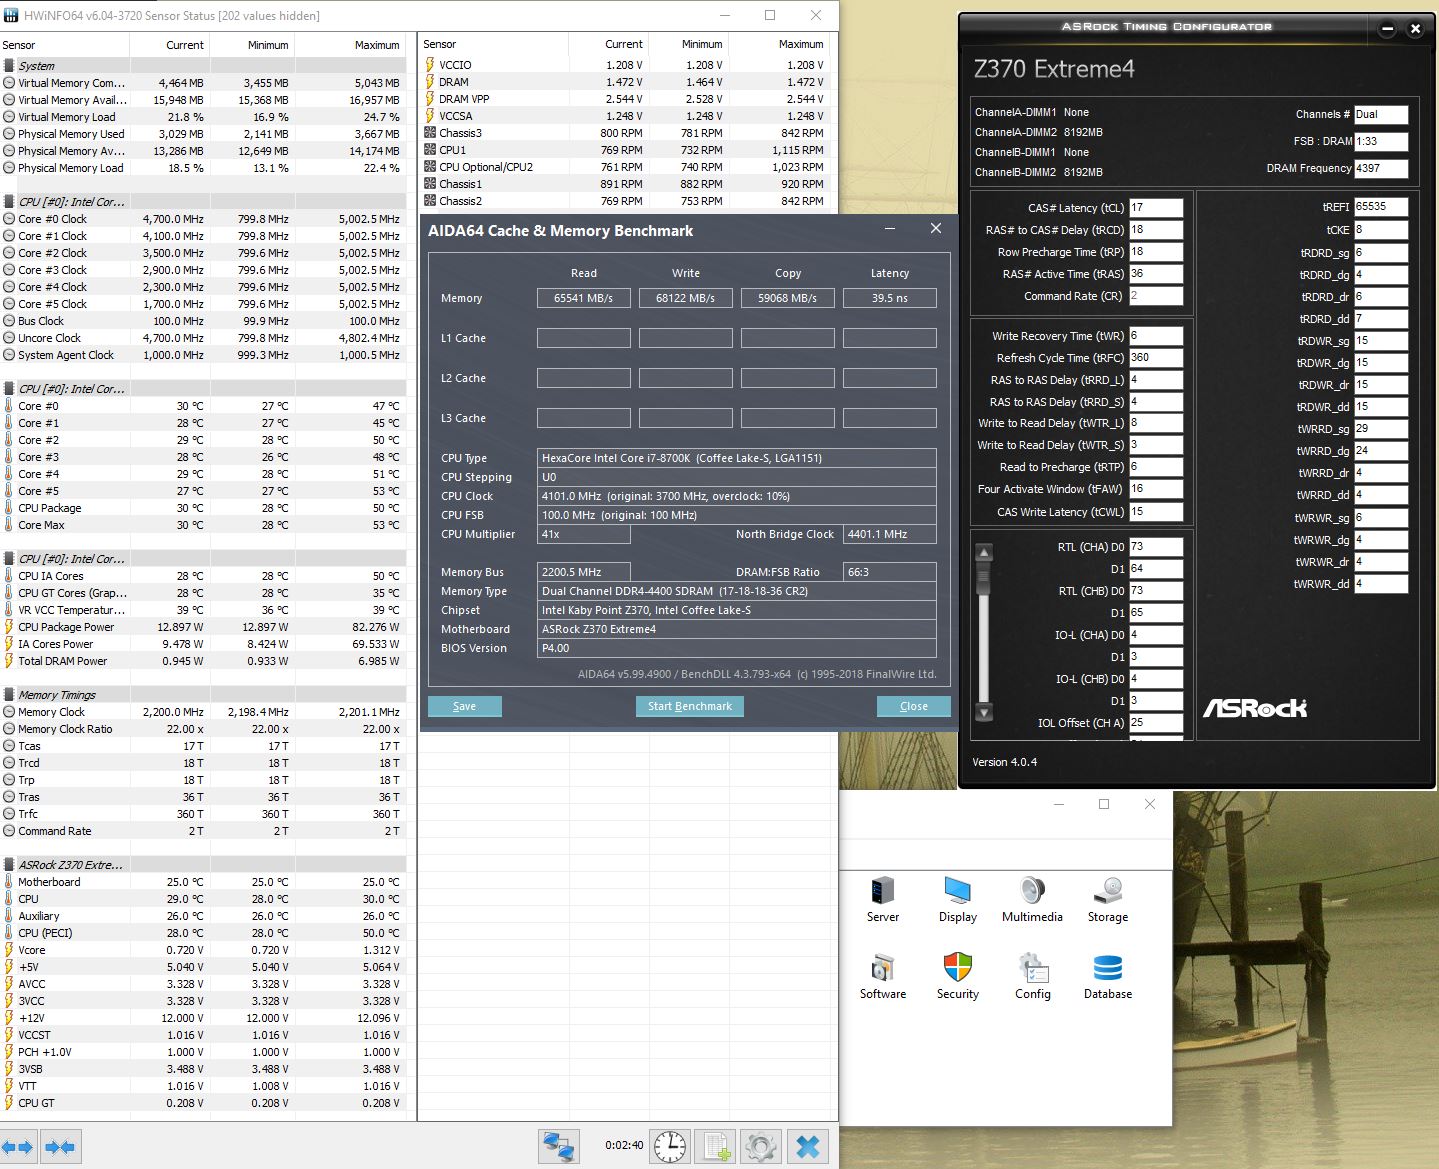Minimize the ASRock Timing Configurator window
The height and width of the screenshot is (1169, 1439).
click(1387, 29)
